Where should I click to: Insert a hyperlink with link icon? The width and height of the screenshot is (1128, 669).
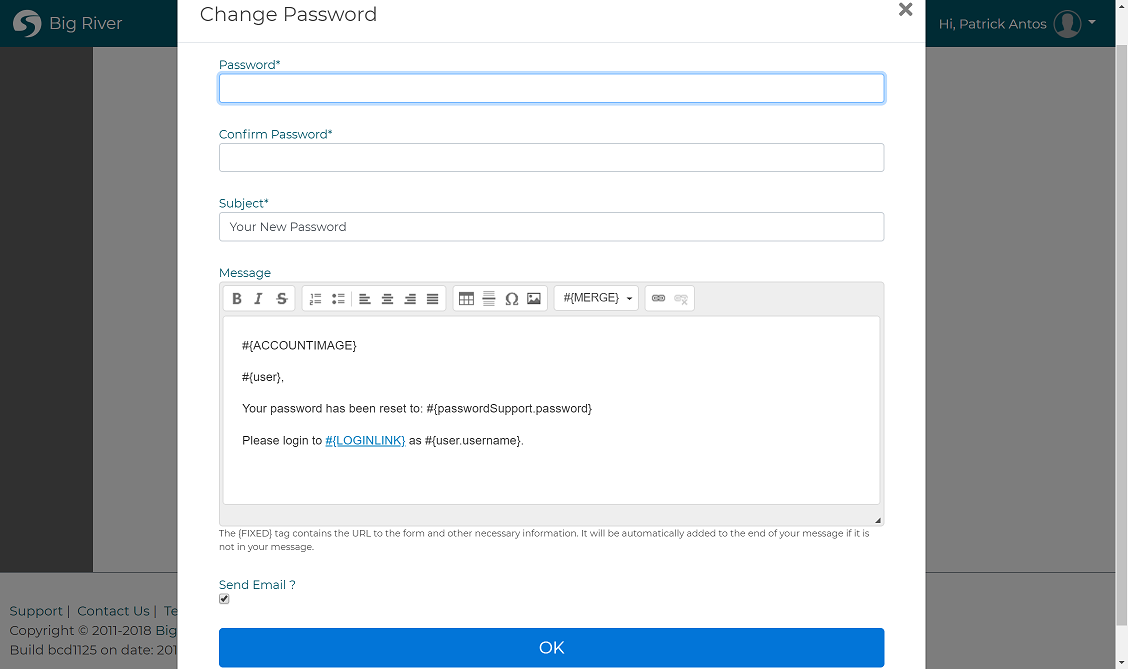[658, 299]
